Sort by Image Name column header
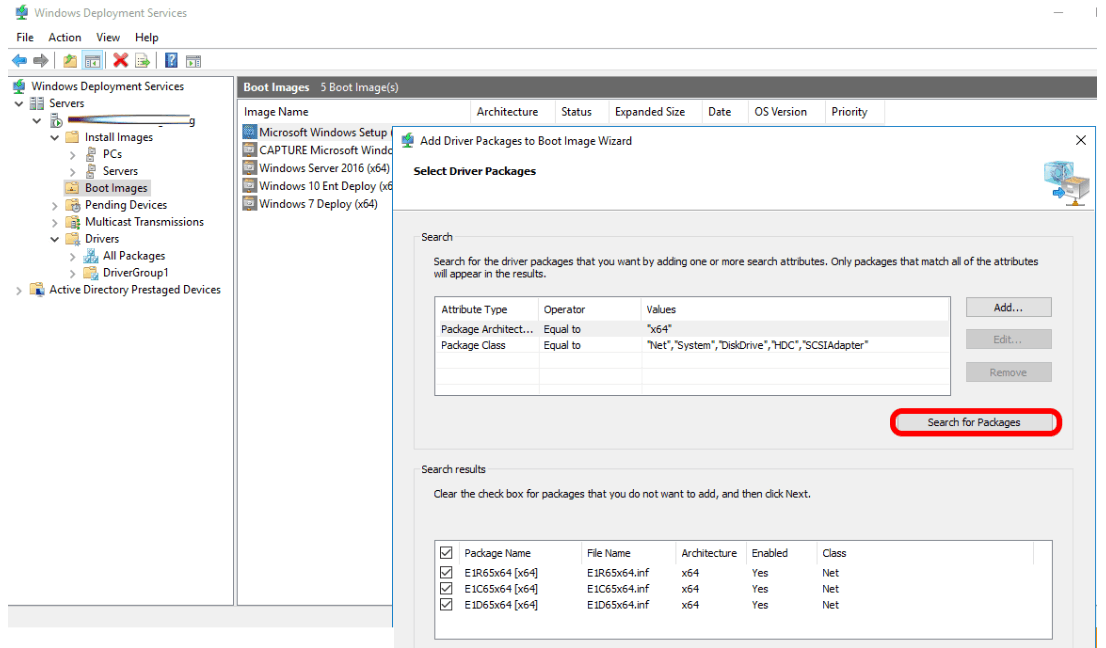 [354, 111]
